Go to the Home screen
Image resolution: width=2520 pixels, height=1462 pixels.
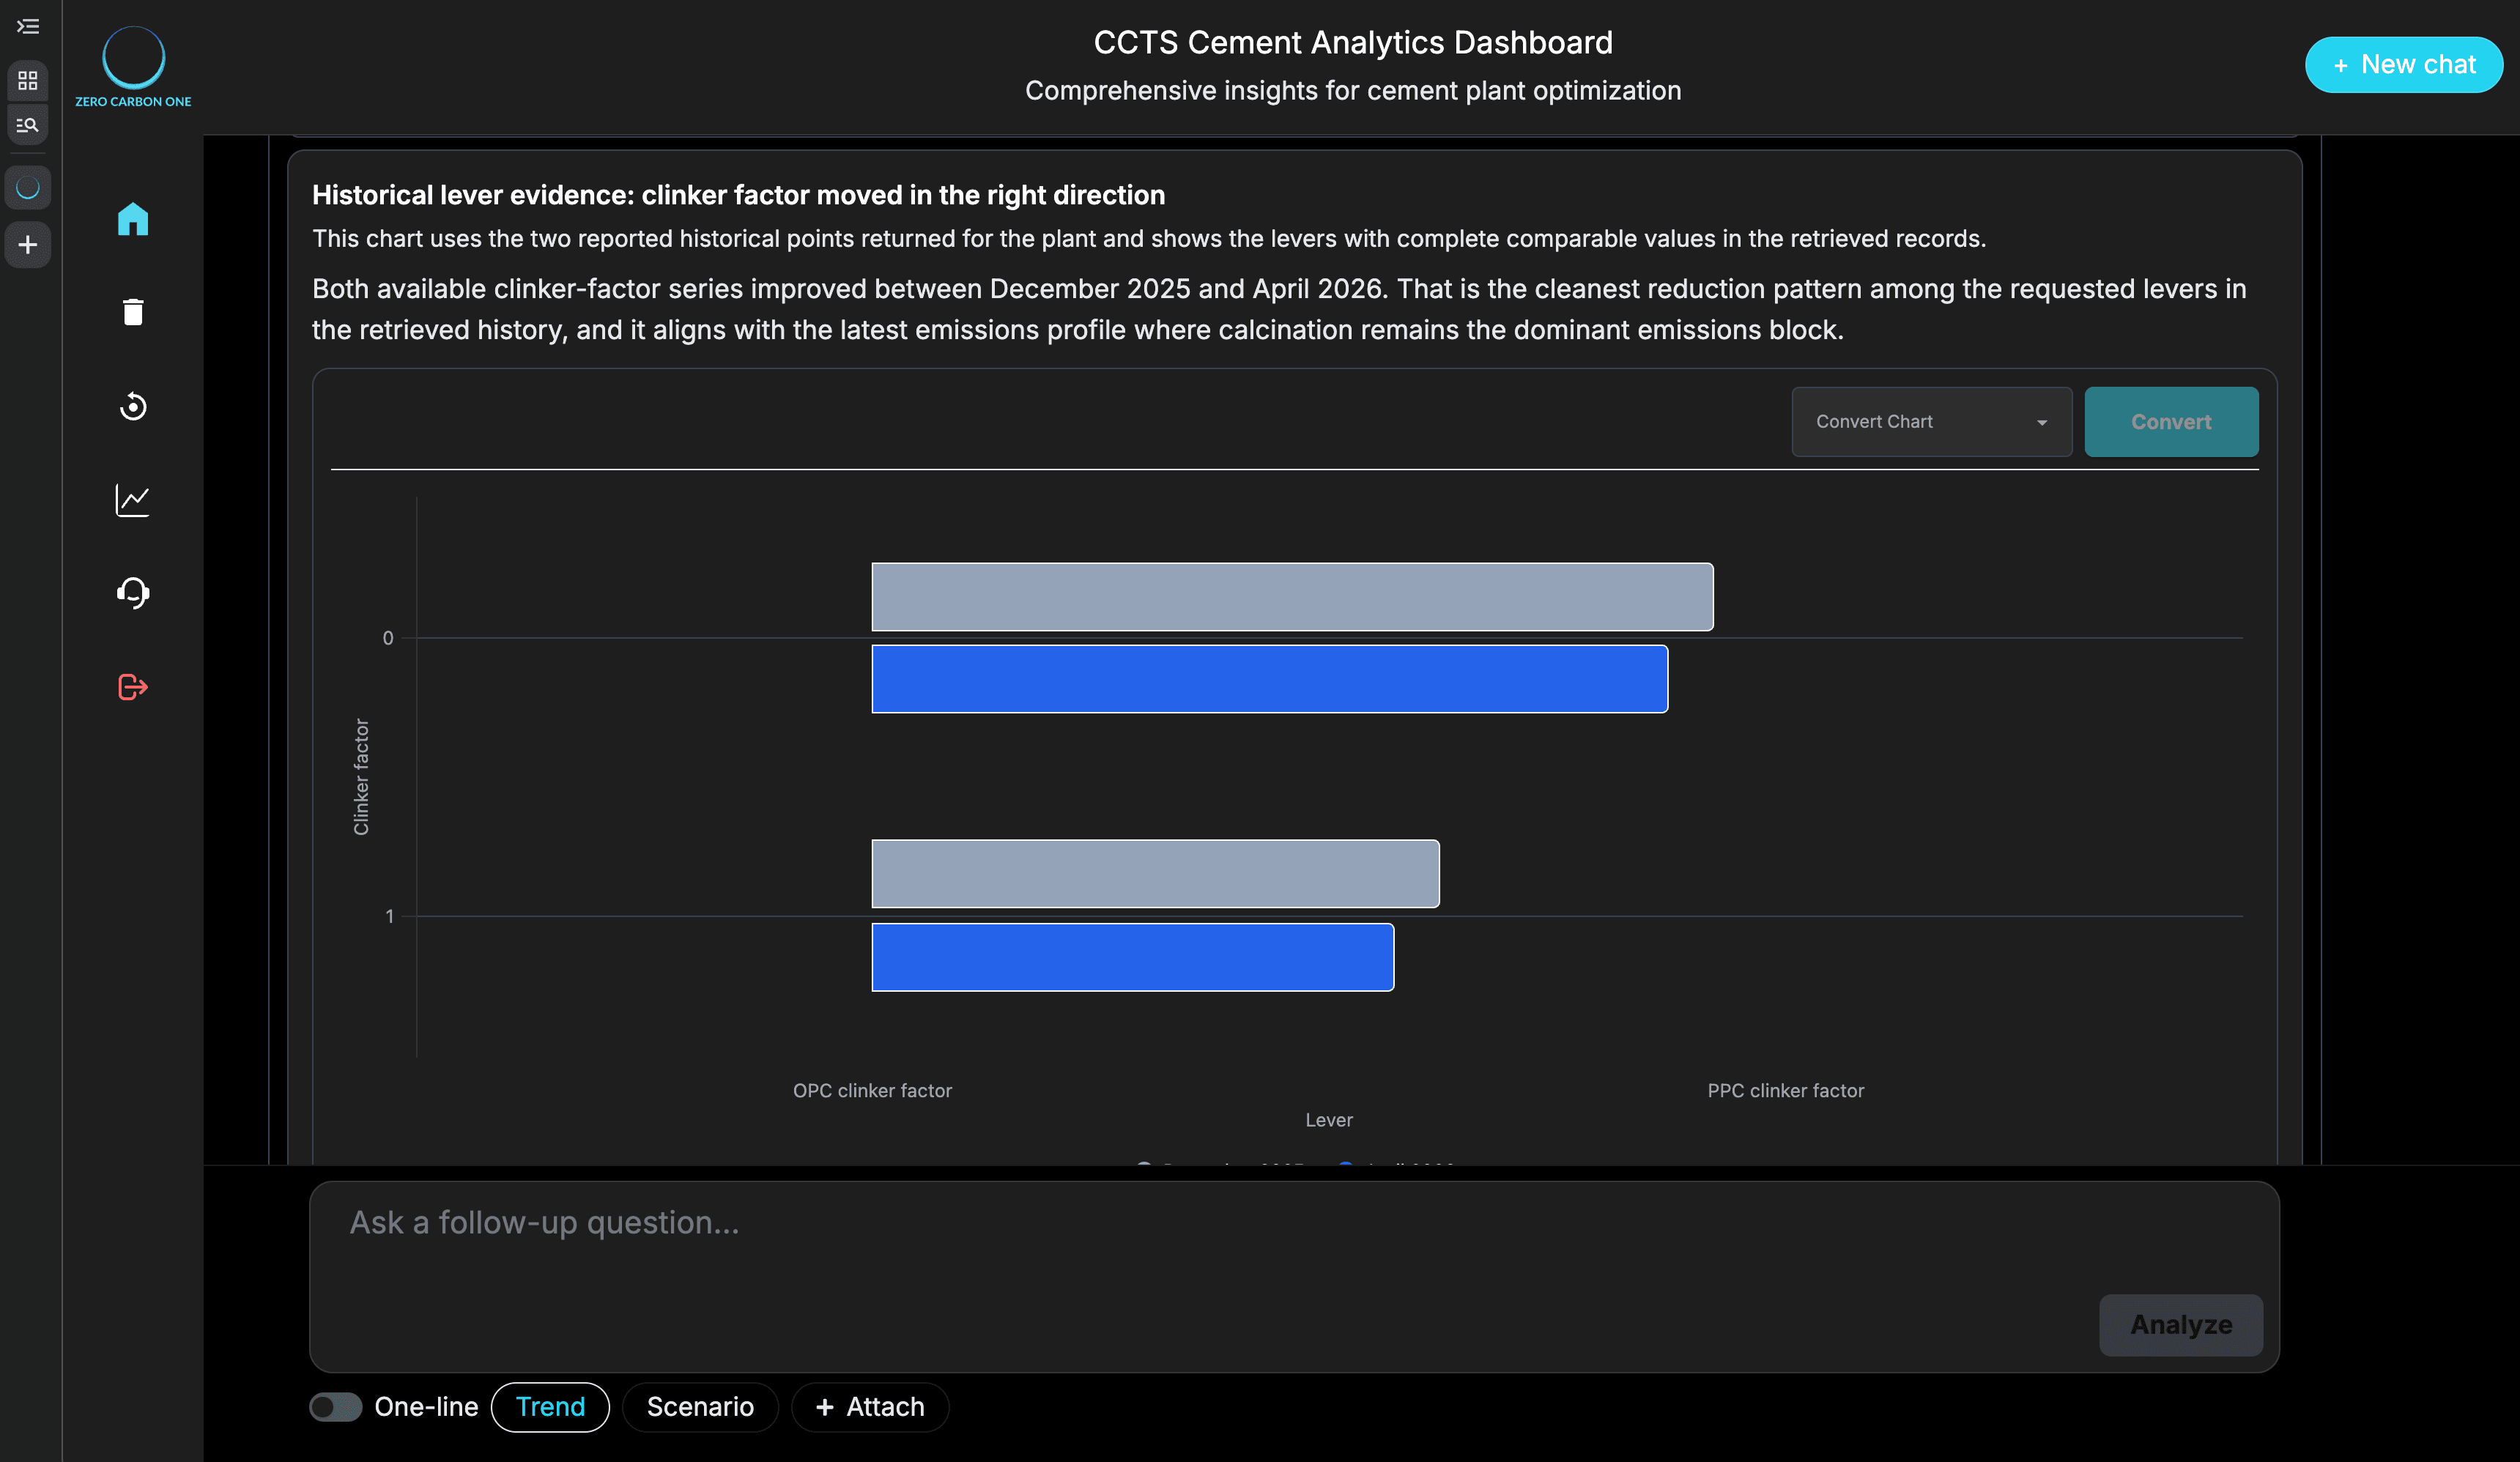click(132, 219)
